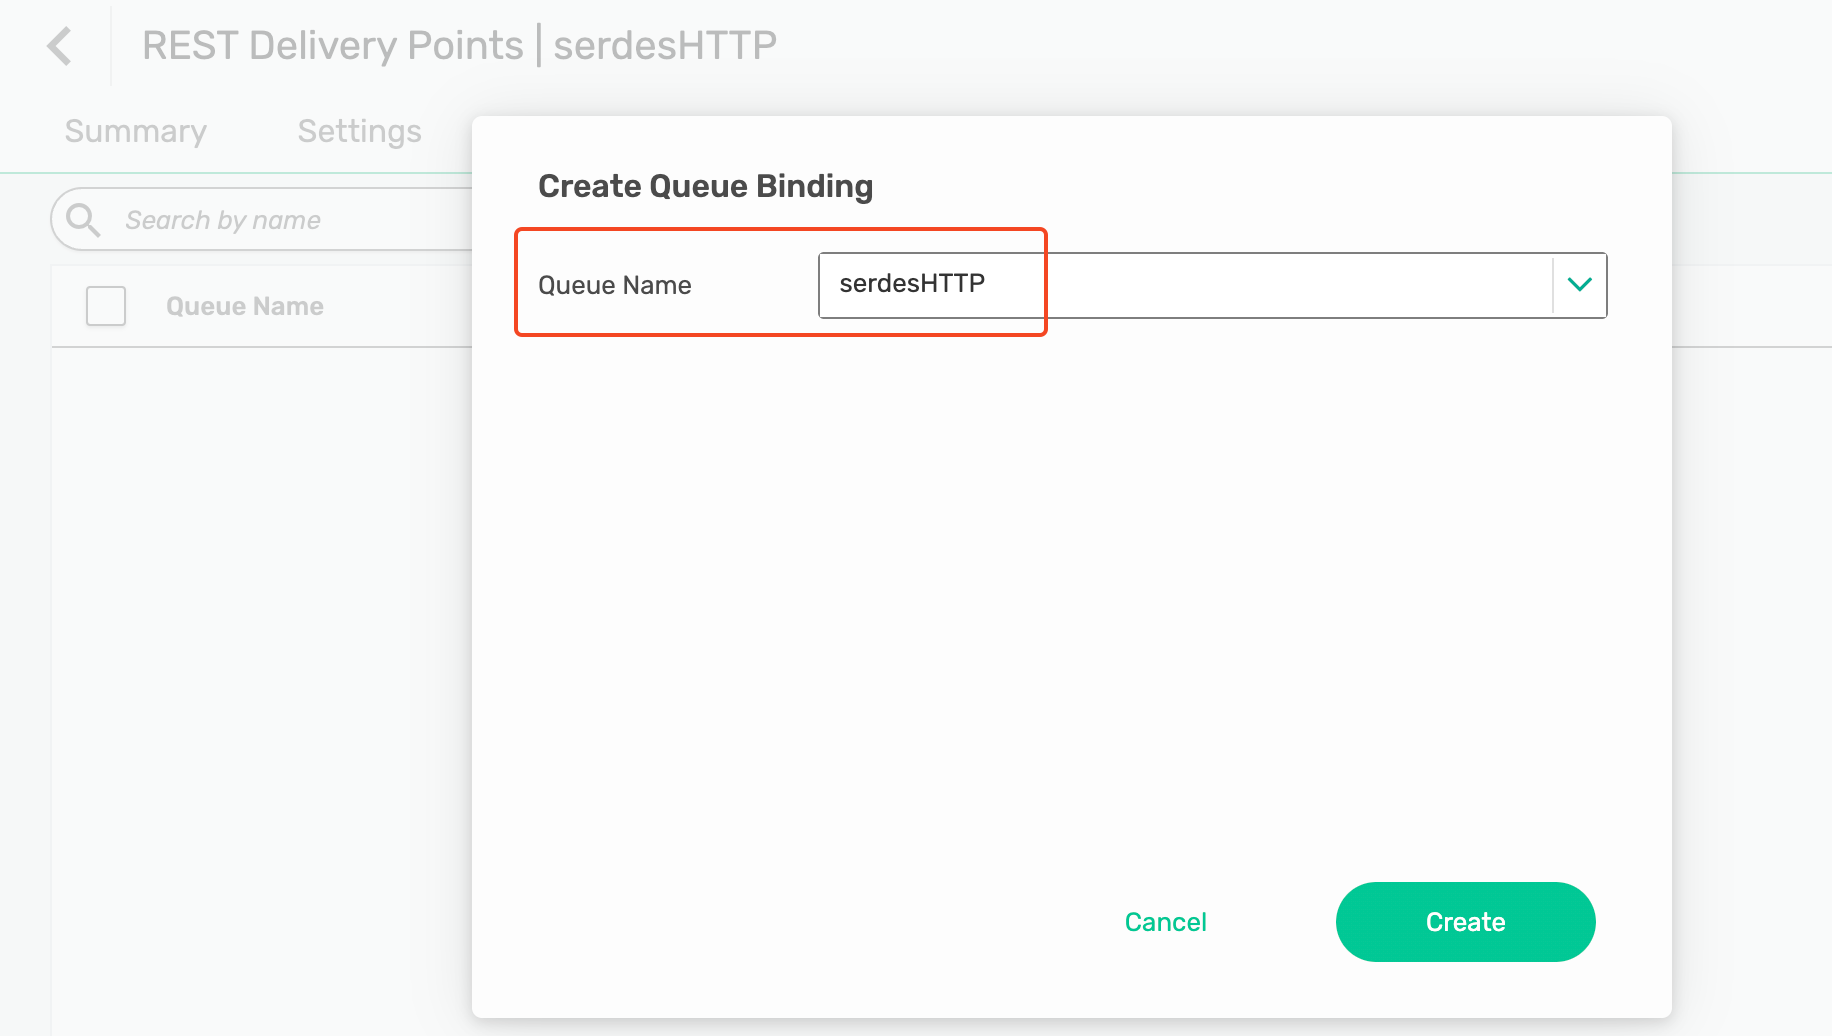The image size is (1832, 1036).
Task: Click the Create Queue Binding heading
Action: [705, 186]
